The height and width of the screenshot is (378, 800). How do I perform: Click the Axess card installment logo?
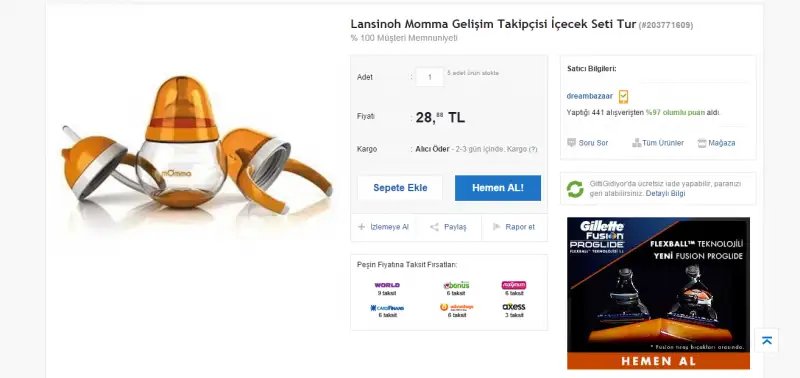click(514, 307)
